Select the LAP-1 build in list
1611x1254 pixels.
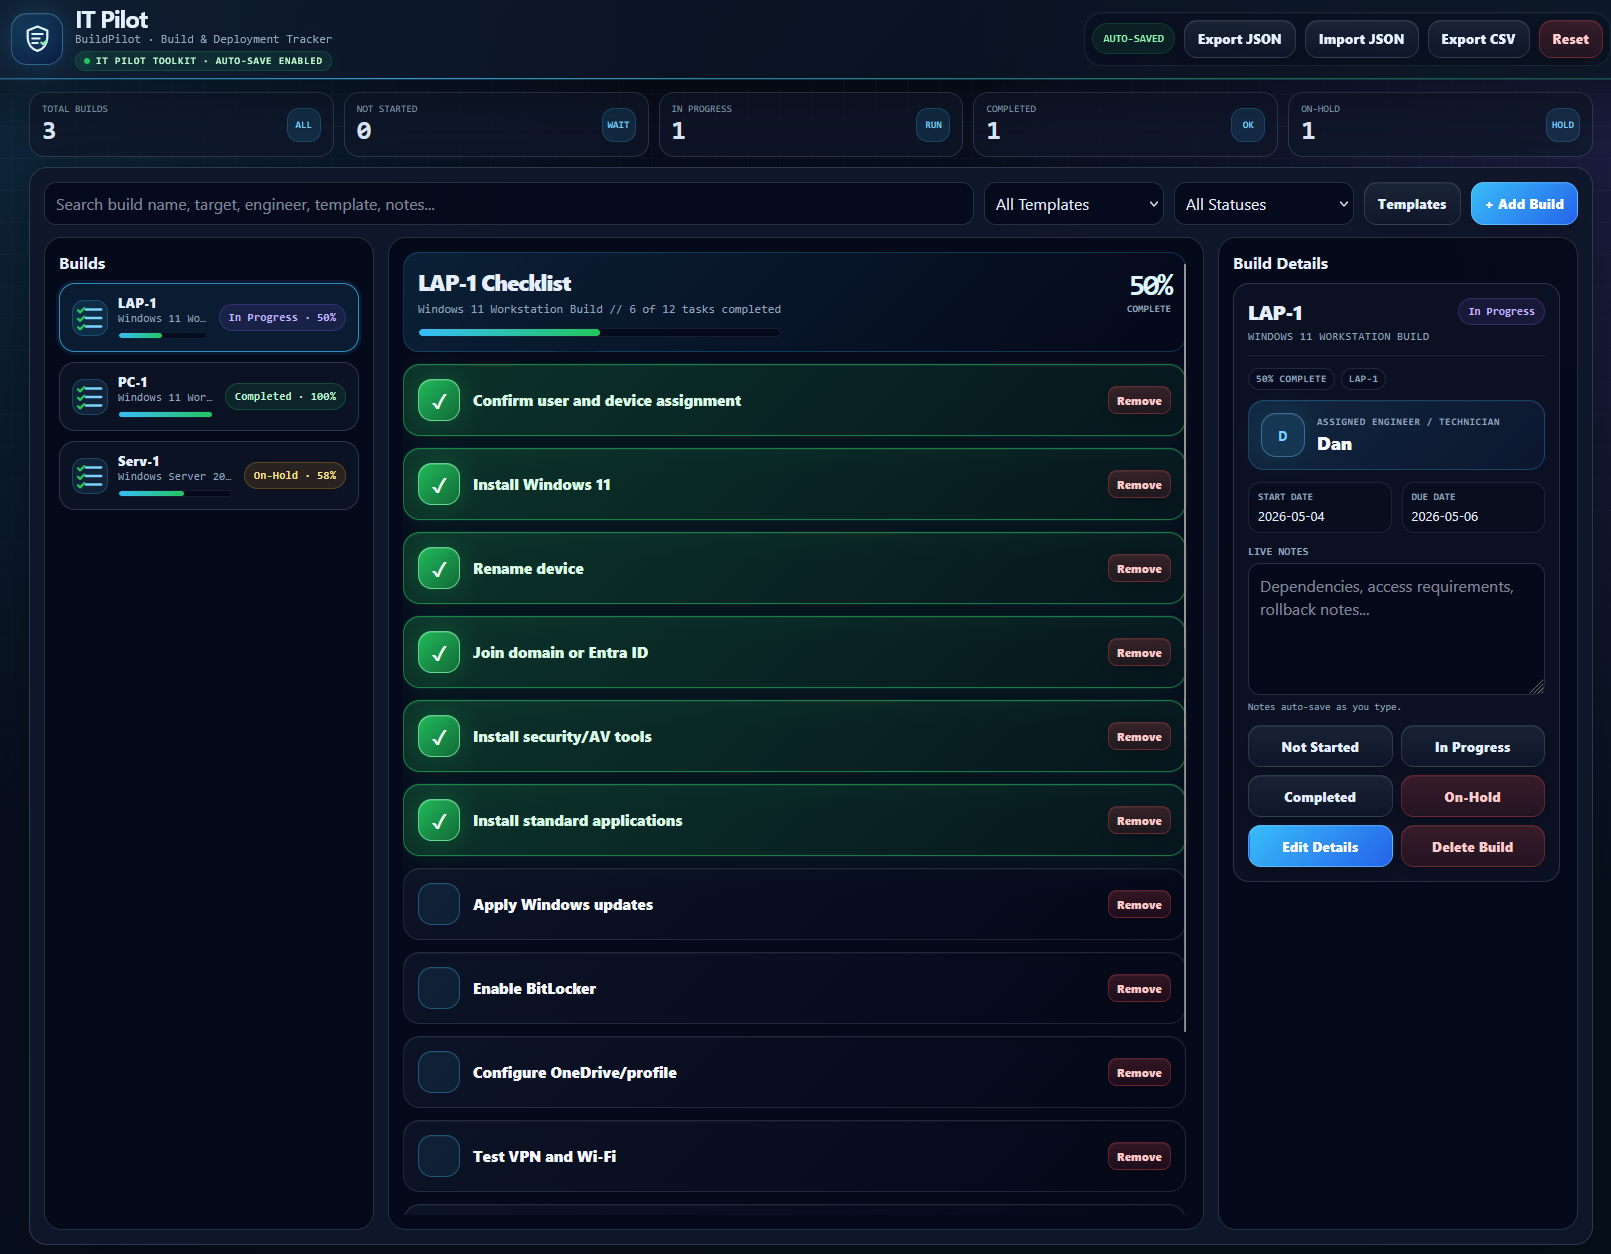pos(209,318)
